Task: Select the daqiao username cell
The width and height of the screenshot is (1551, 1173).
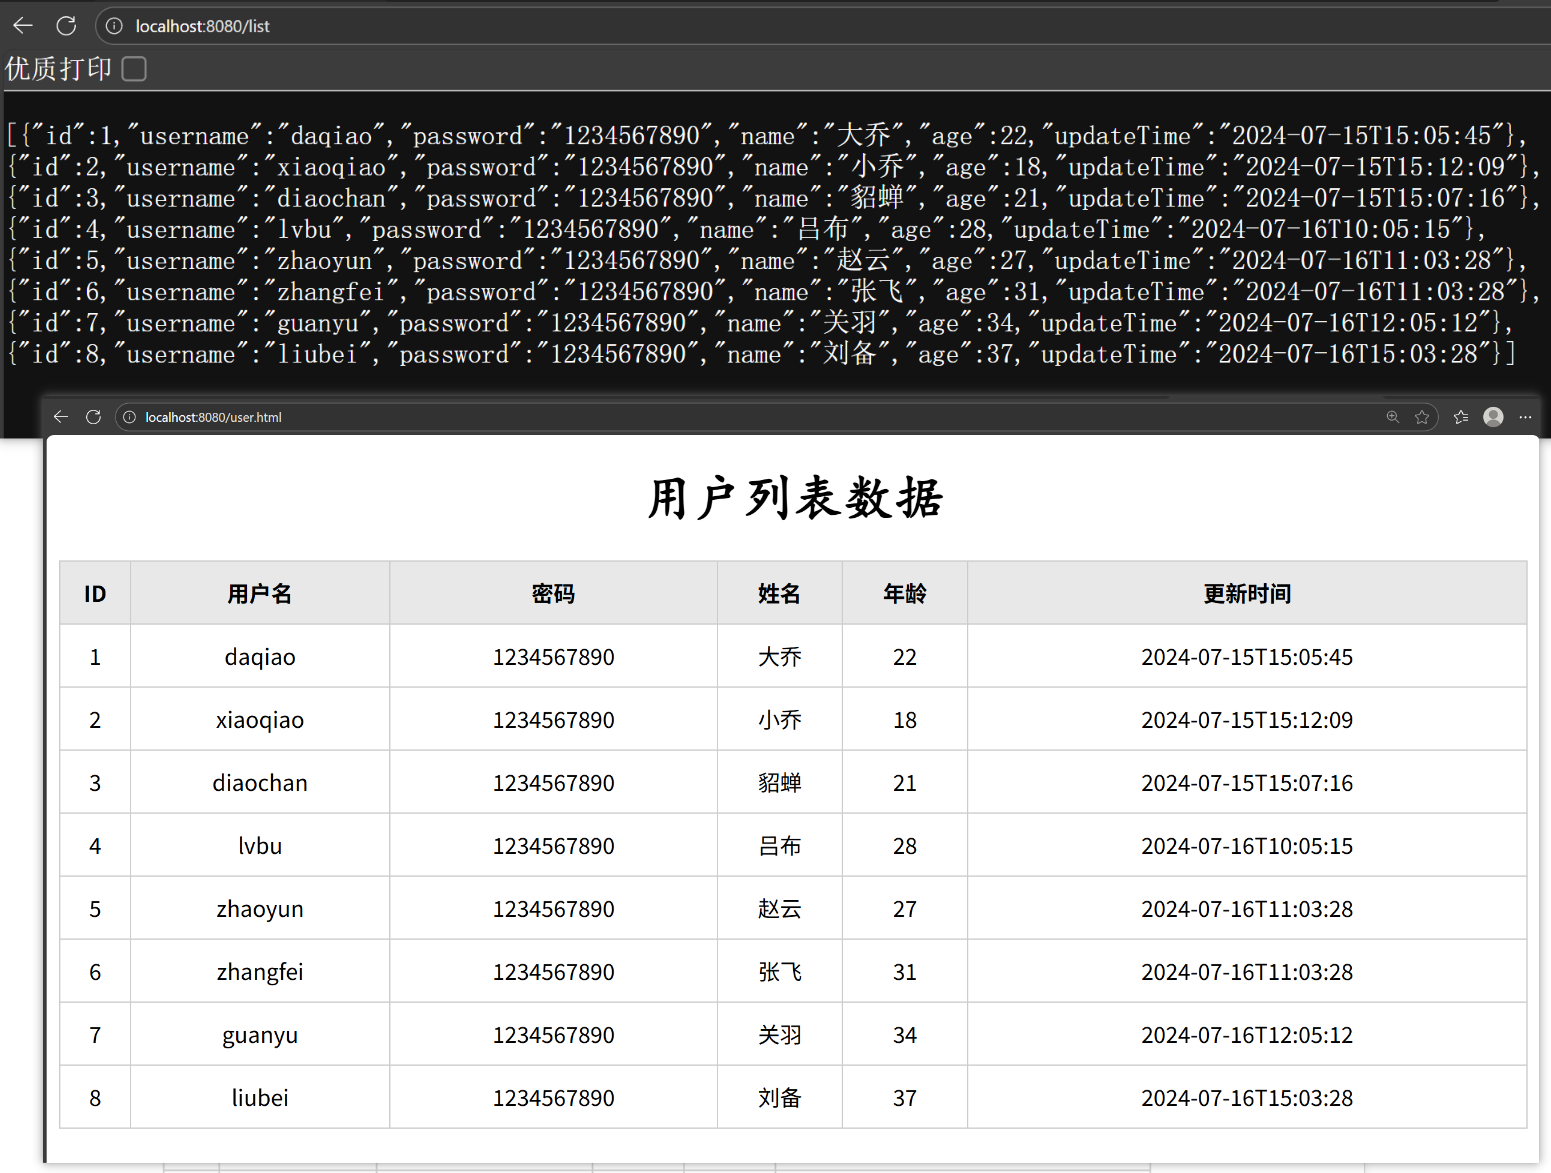Action: [260, 657]
